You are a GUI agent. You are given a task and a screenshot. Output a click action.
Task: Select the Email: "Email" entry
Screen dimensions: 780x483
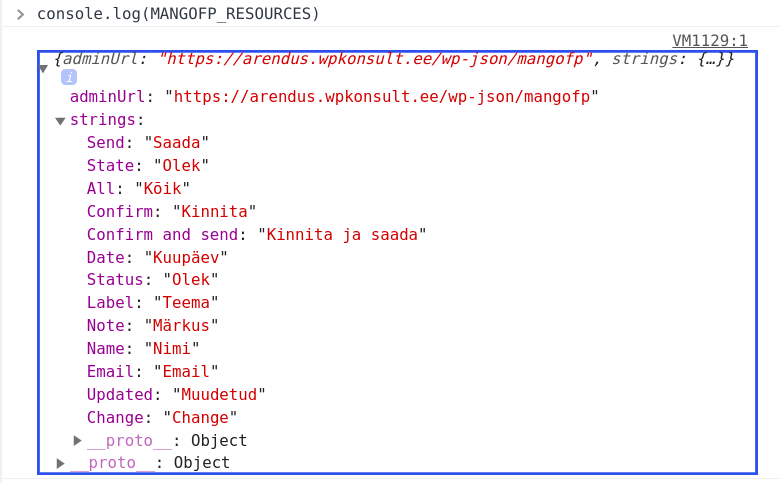coord(152,372)
